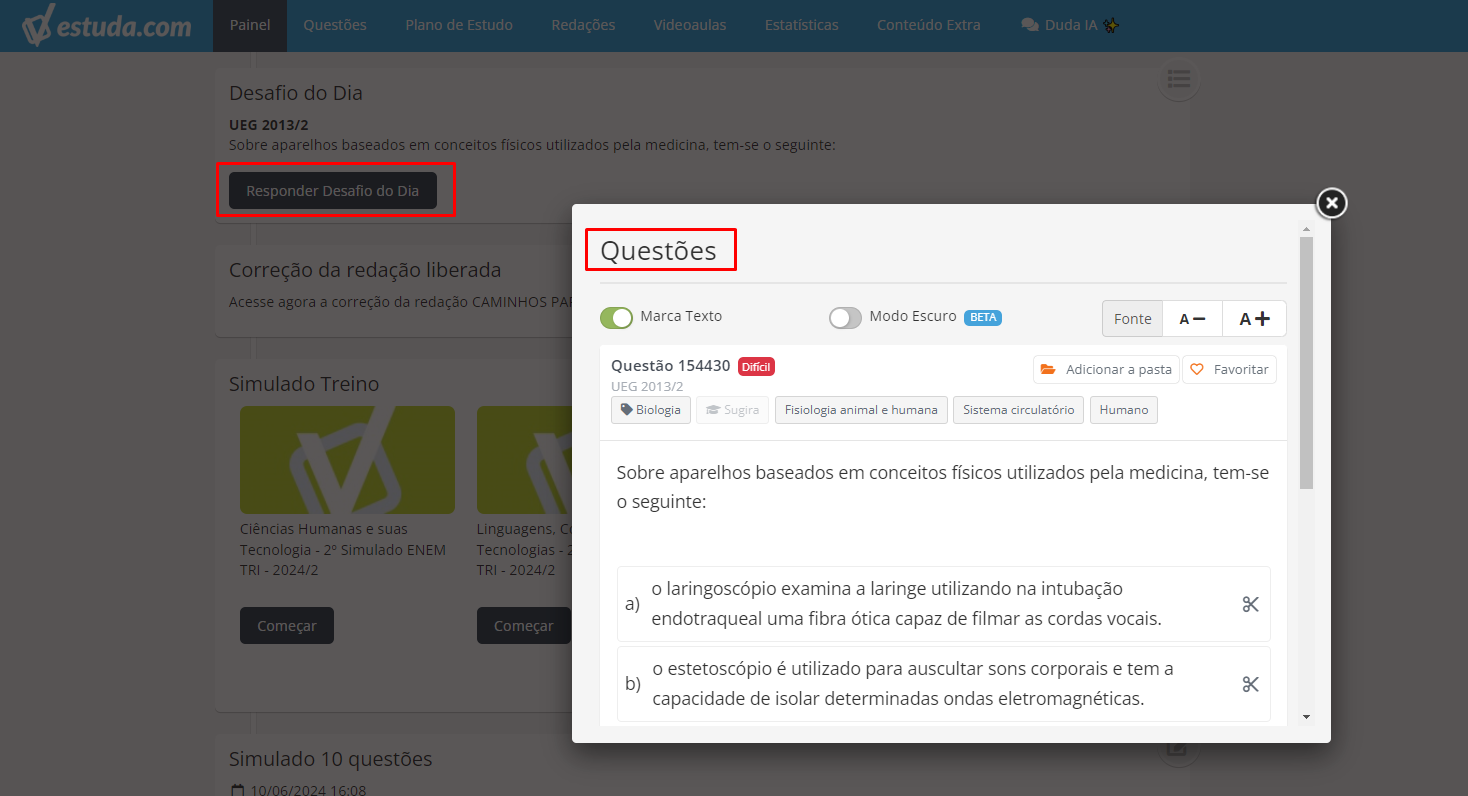Open Duda IA chat
This screenshot has width=1468, height=796.
pos(1070,25)
